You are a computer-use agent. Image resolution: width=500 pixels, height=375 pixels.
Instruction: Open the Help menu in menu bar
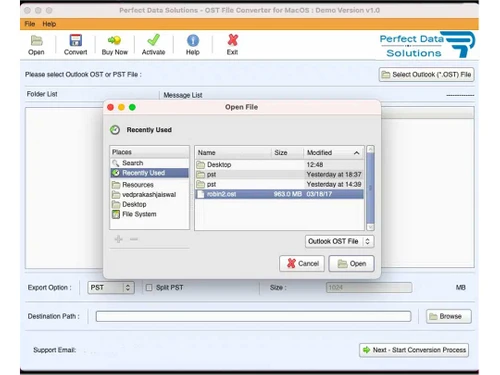[x=49, y=24]
